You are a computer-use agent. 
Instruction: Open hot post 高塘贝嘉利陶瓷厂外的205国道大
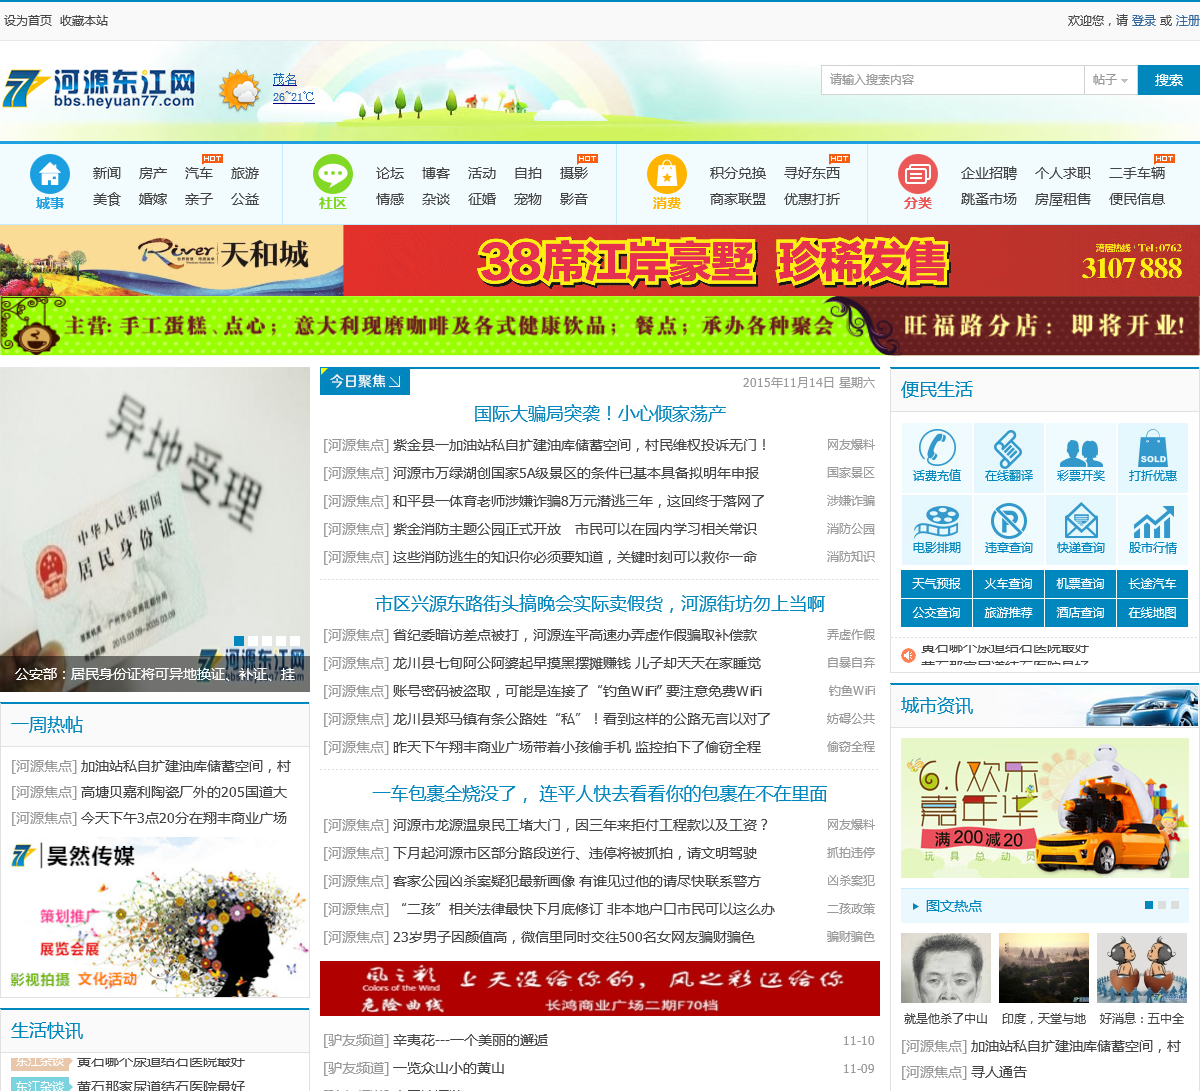pyautogui.click(x=184, y=792)
